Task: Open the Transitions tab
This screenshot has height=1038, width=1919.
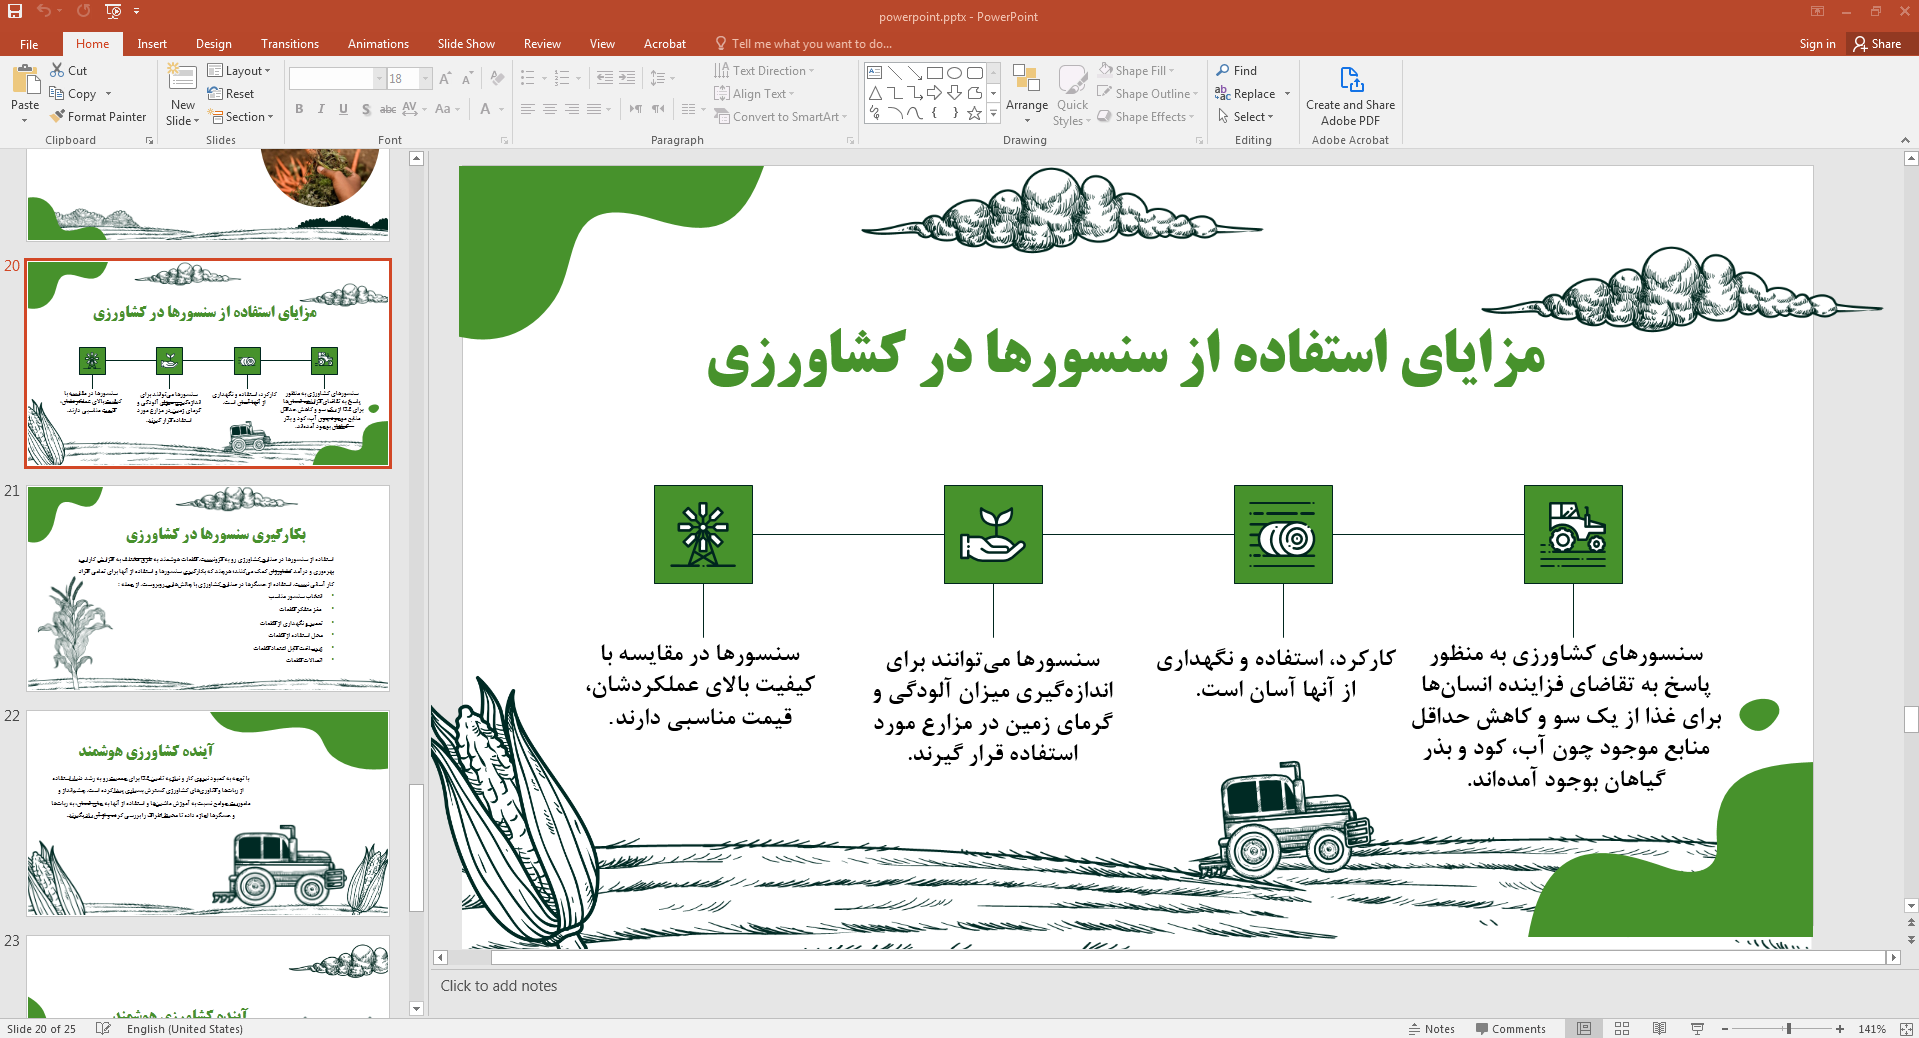Action: [x=290, y=43]
